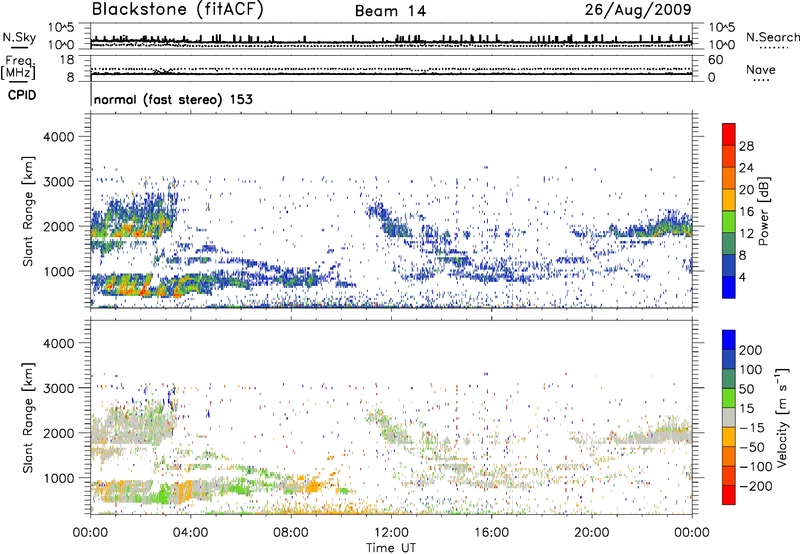Click the 4000 tick on power panel
This screenshot has height=554, width=800.
[x=59, y=137]
